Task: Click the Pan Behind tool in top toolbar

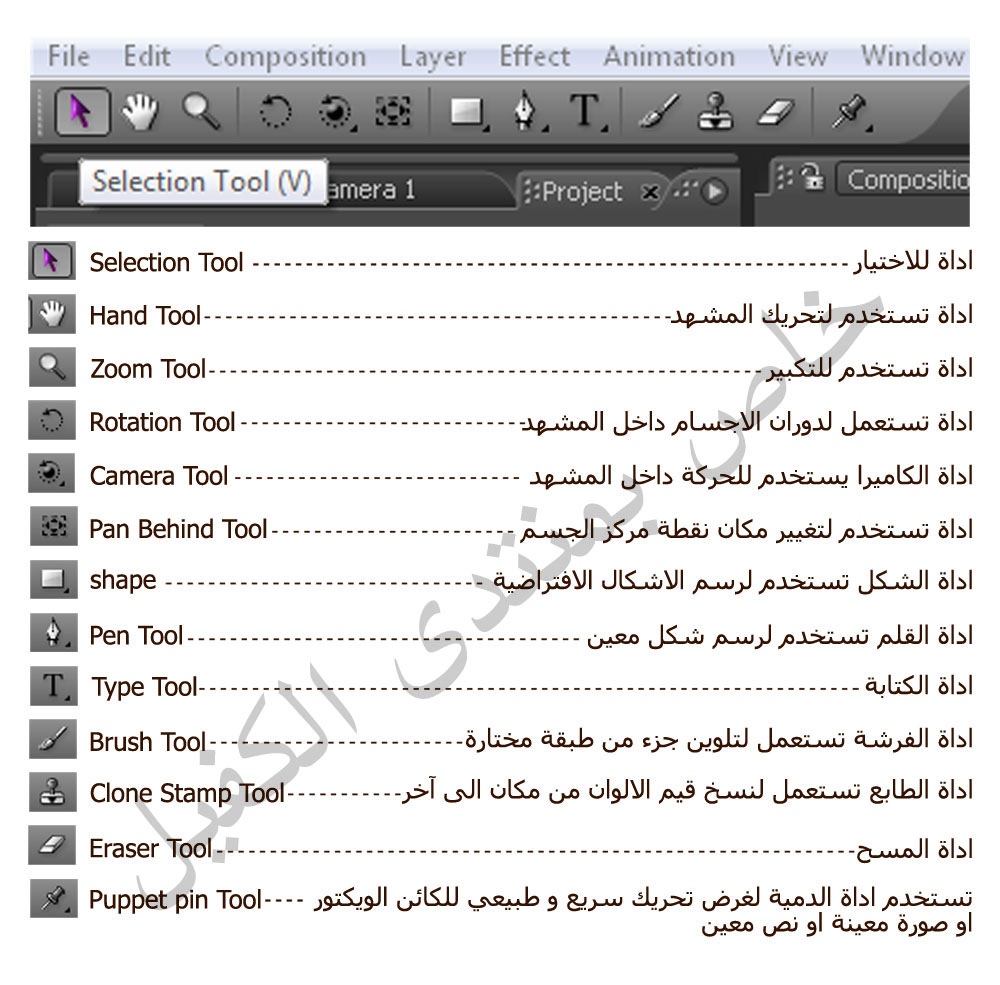Action: click(x=393, y=113)
